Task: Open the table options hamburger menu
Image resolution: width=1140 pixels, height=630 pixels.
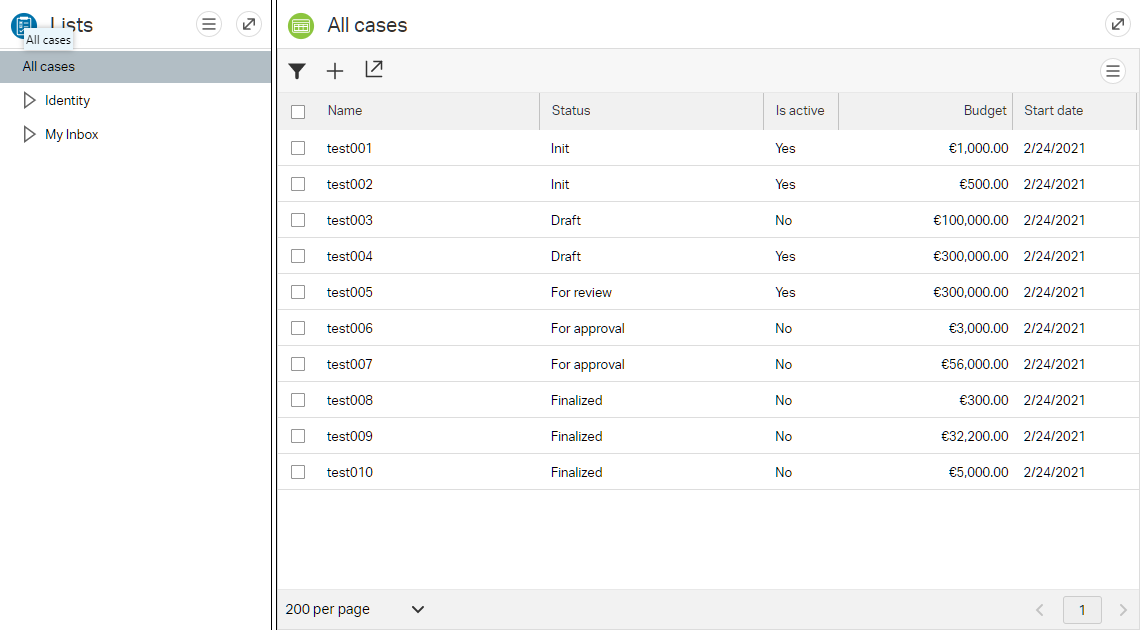Action: click(1113, 71)
